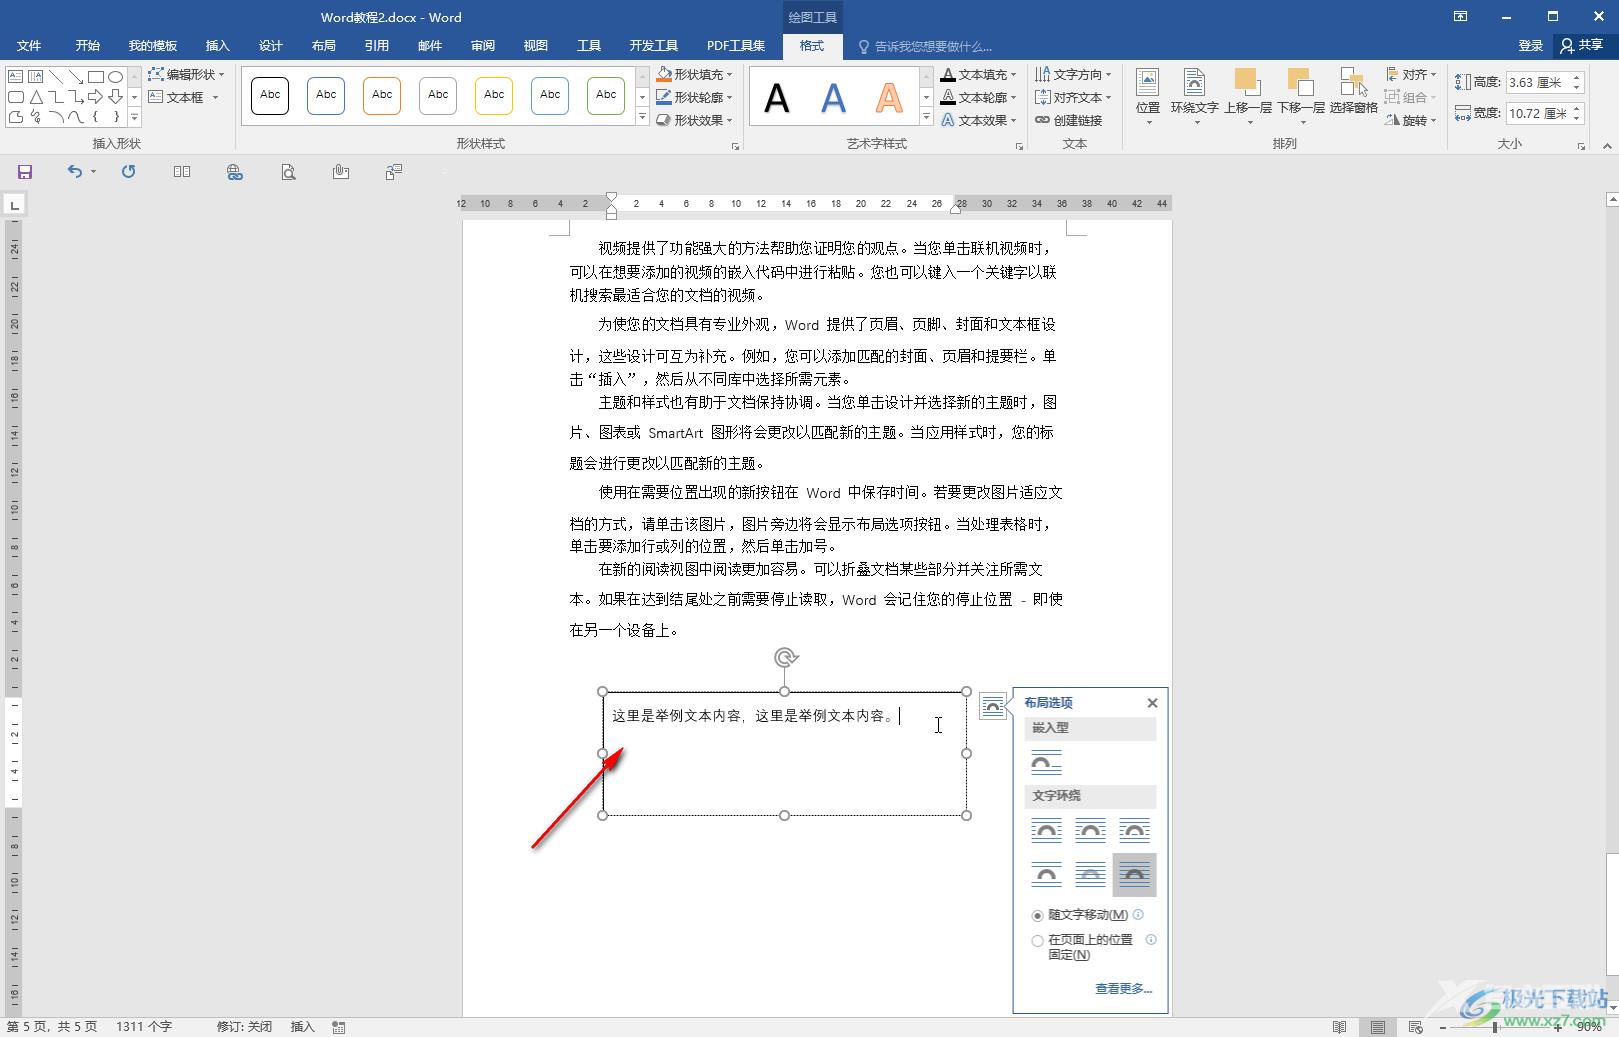Image resolution: width=1619 pixels, height=1037 pixels.
Task: Click the print preview magnifier icon
Action: (288, 172)
